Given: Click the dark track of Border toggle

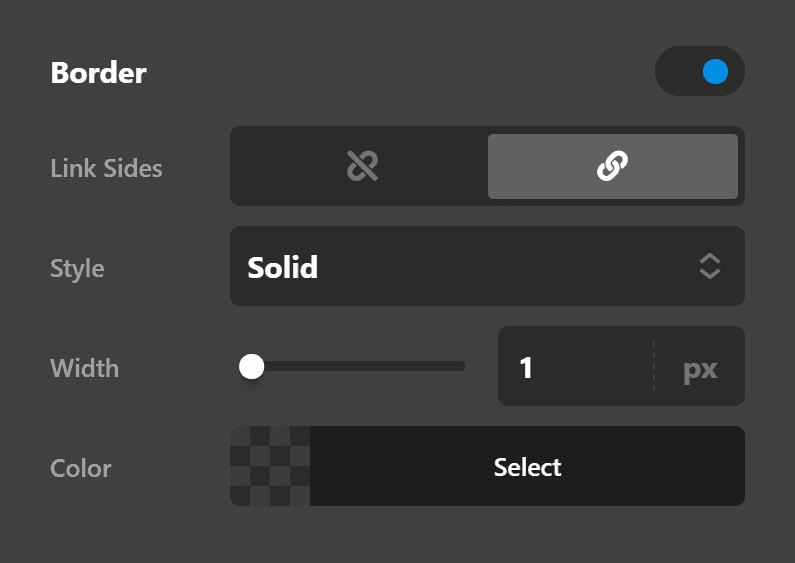Looking at the screenshot, I should click(x=677, y=72).
